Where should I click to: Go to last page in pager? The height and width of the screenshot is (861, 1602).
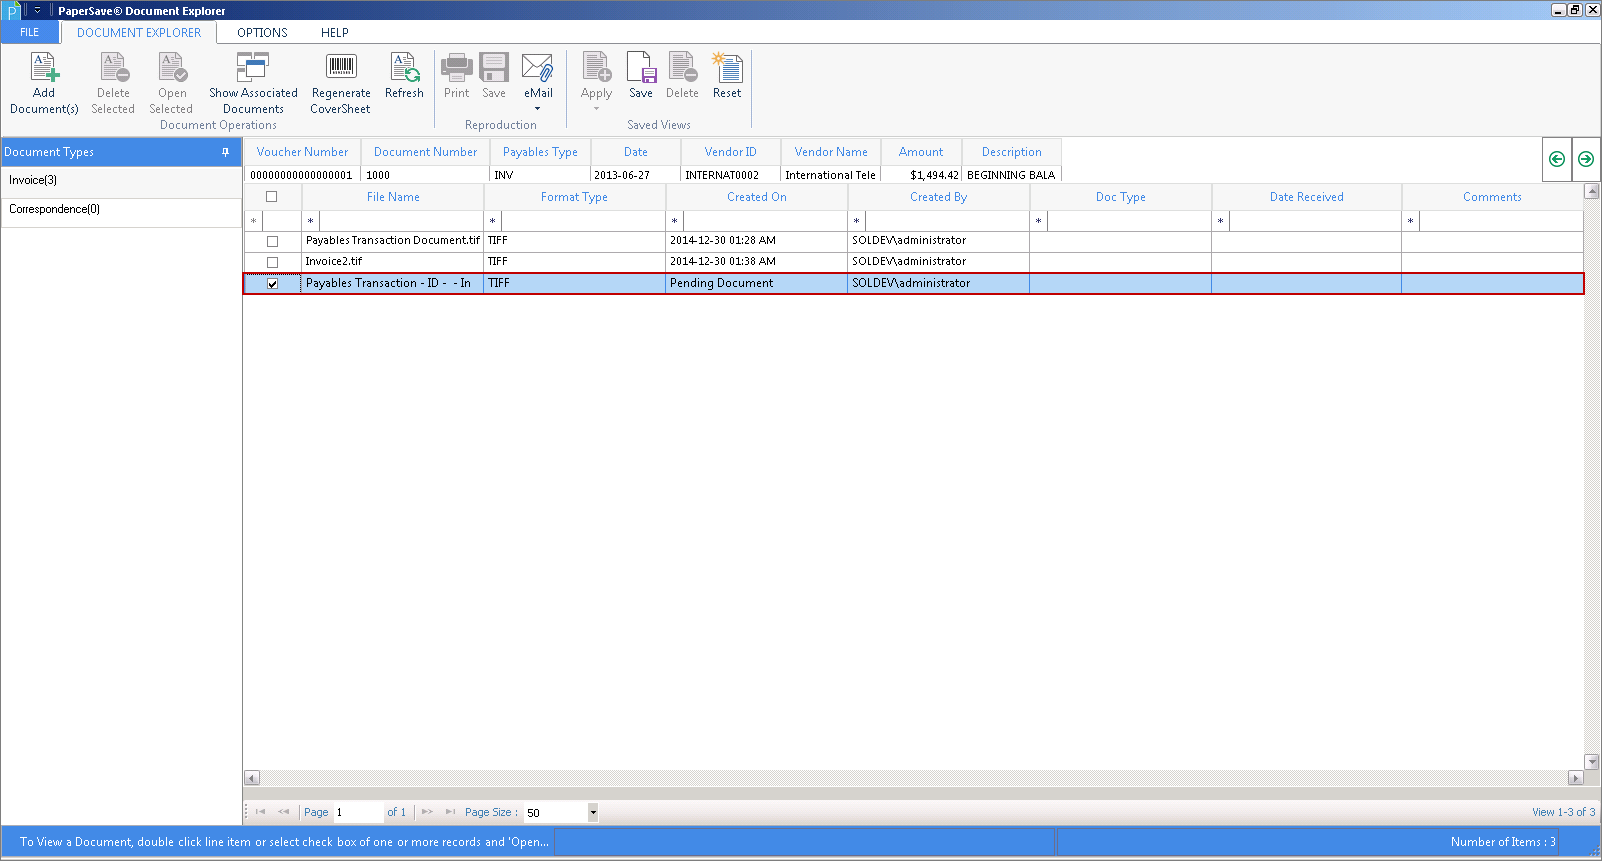click(x=450, y=812)
